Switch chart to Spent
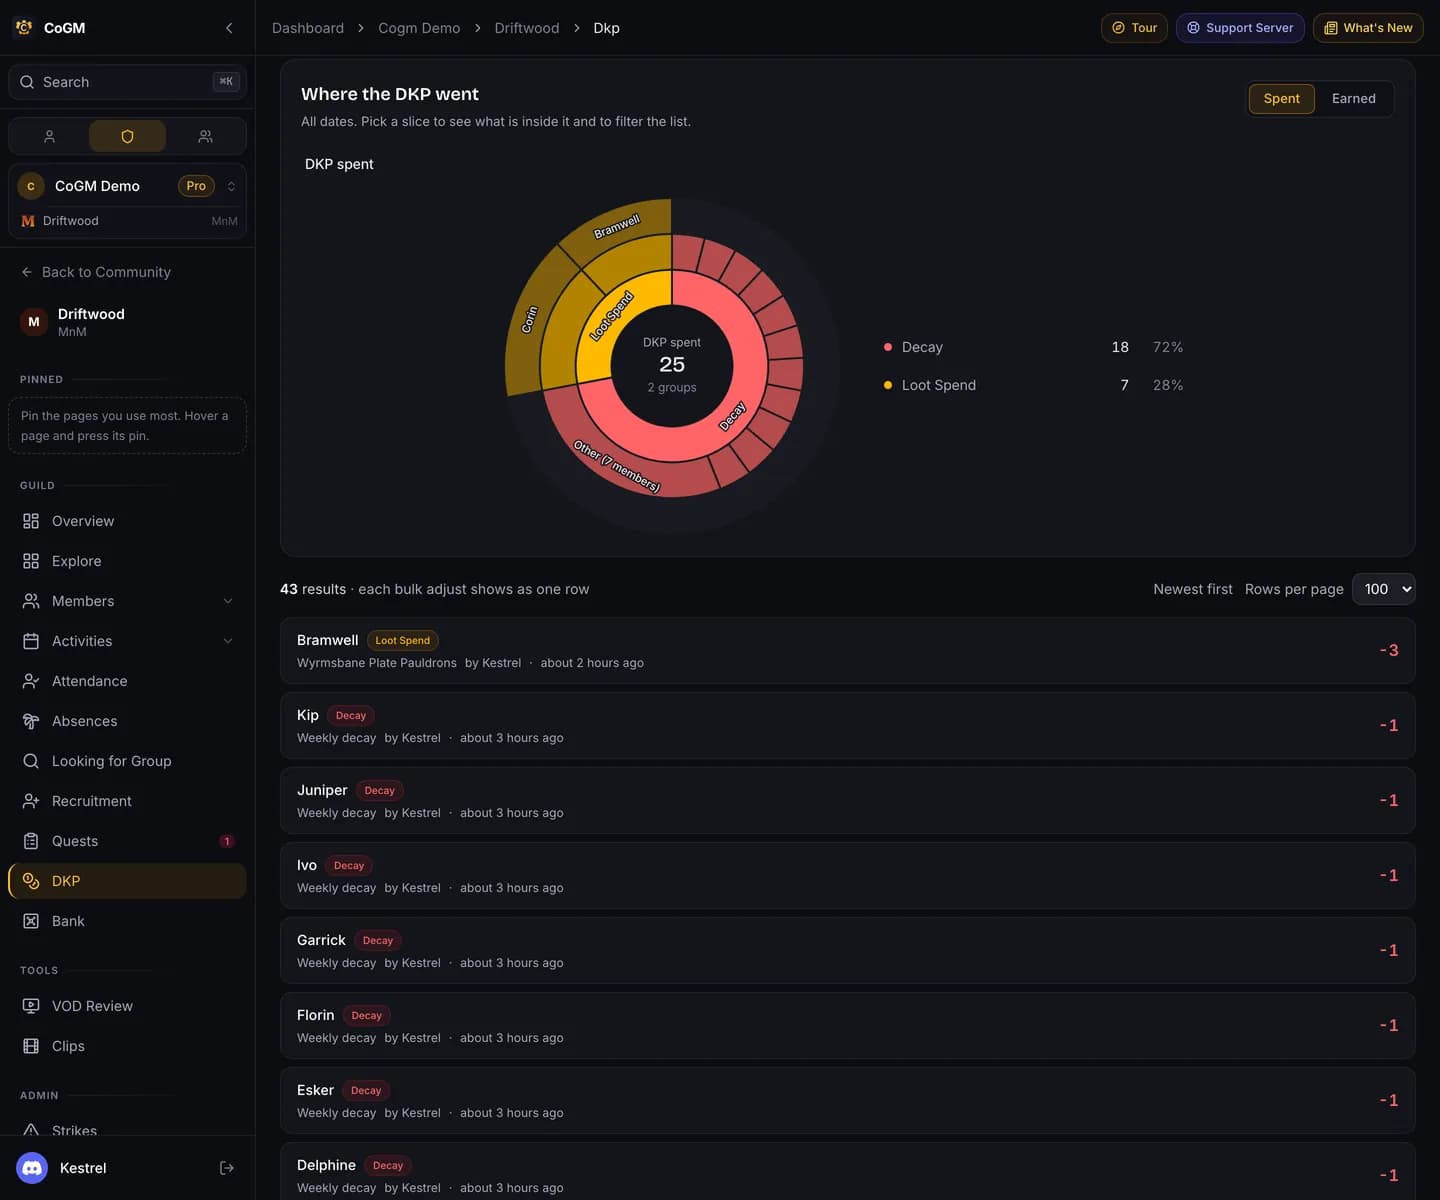Image resolution: width=1440 pixels, height=1200 pixels. click(1281, 98)
